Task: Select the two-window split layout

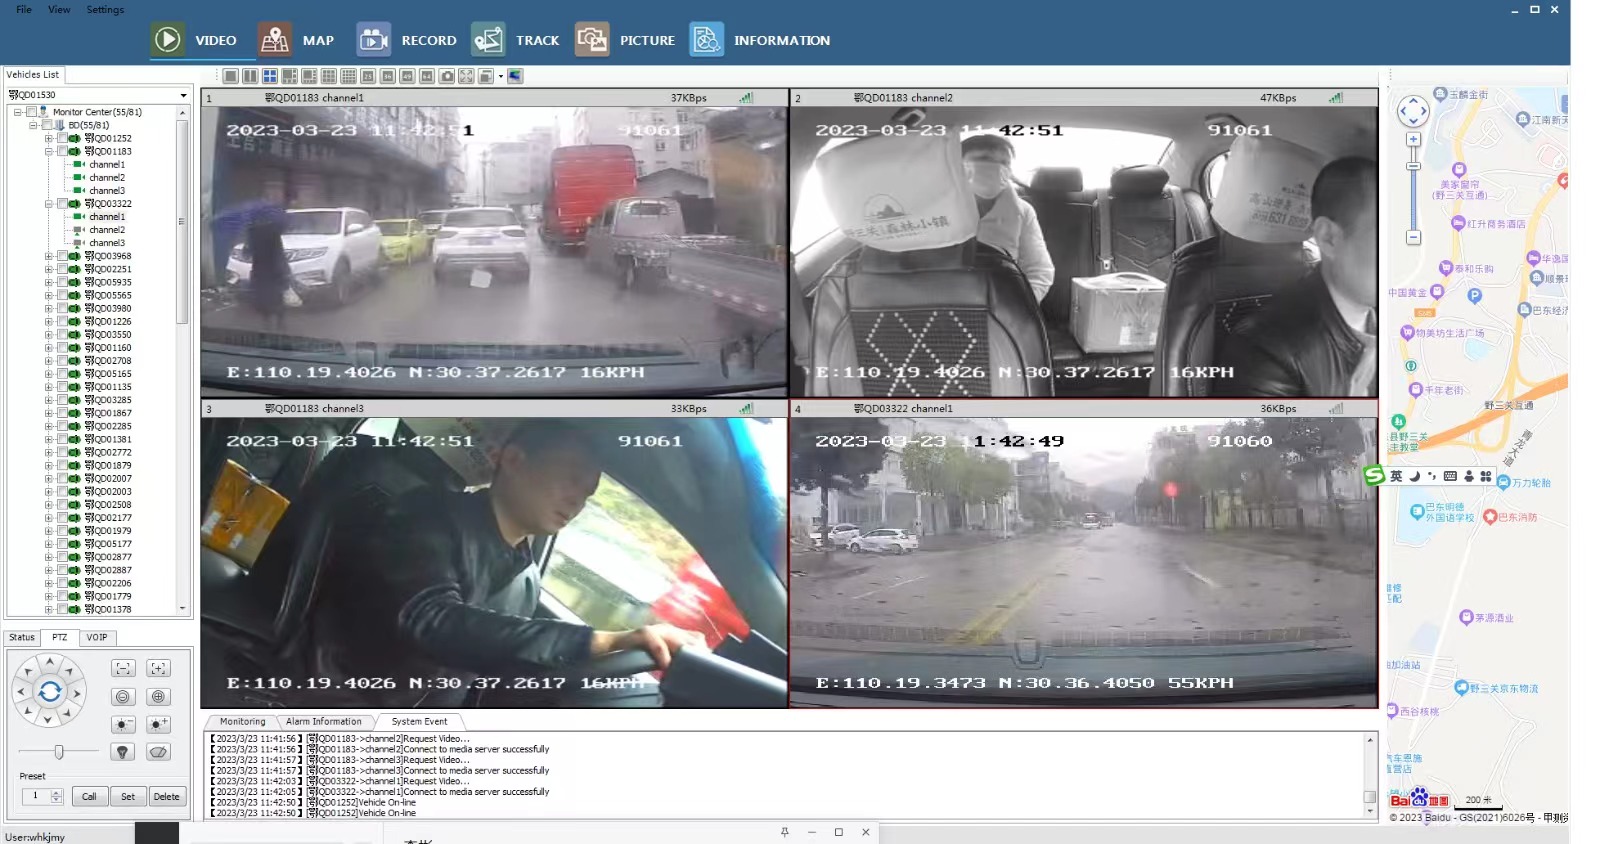Action: 250,76
